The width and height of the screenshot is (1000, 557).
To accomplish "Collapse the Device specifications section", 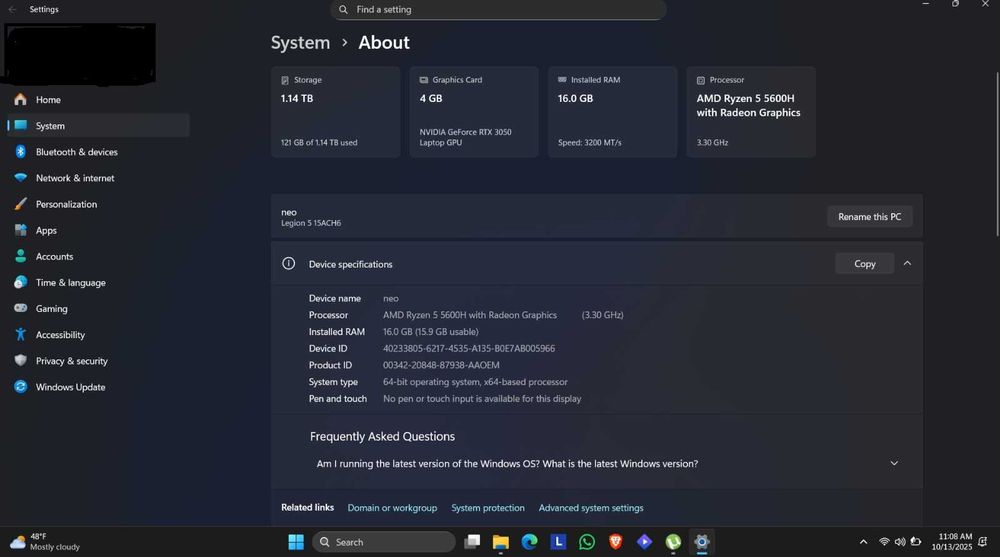I will click(907, 264).
